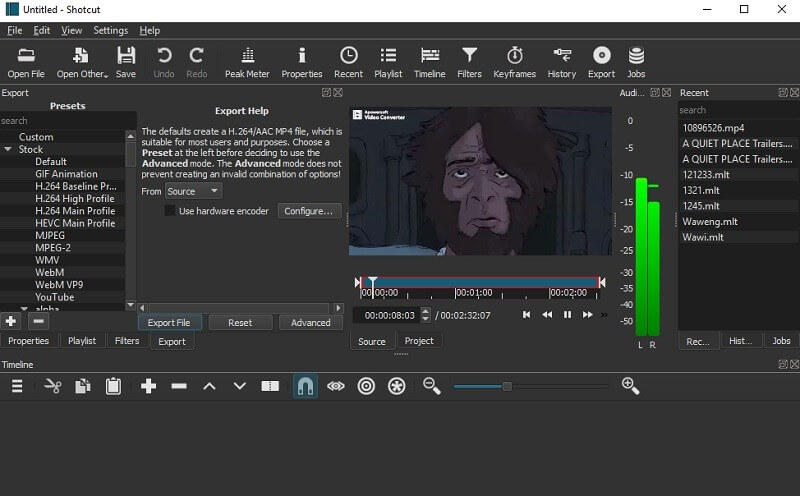Screen dimensions: 800x496
Task: Click the Advanced button
Action: pyautogui.click(x=310, y=322)
